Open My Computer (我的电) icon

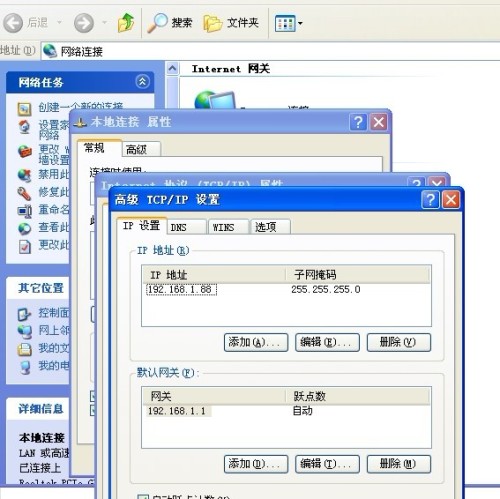pos(25,367)
